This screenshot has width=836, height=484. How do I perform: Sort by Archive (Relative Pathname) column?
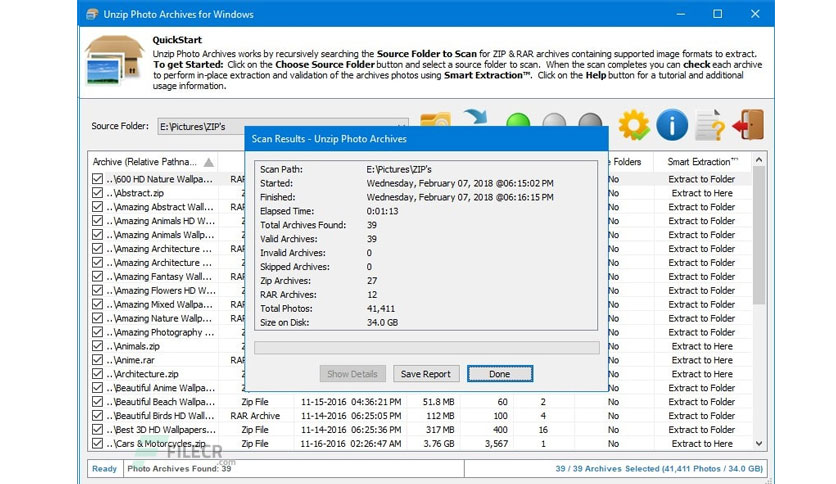pos(153,162)
